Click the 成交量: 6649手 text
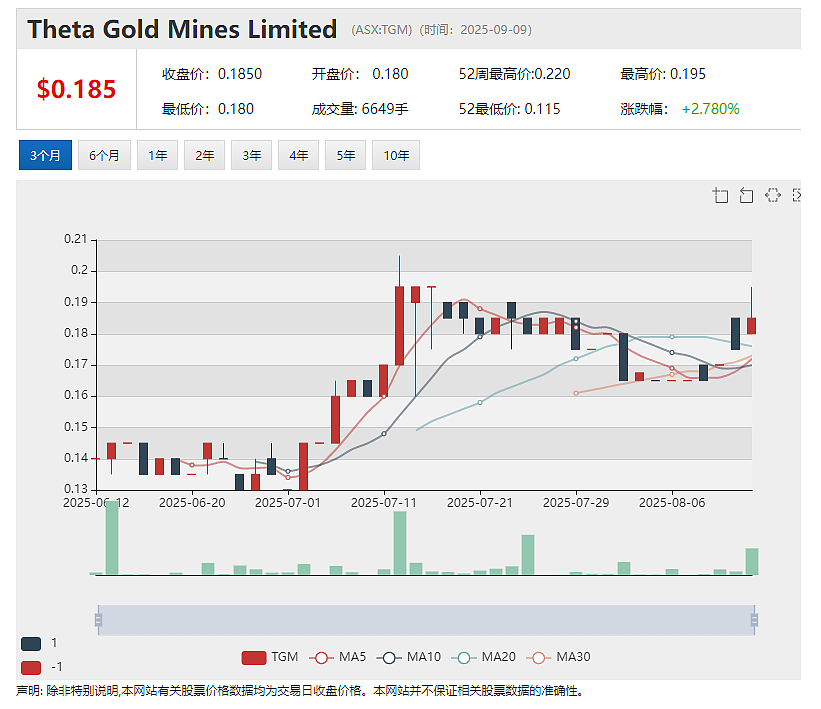This screenshot has height=709, width=821. 360,109
